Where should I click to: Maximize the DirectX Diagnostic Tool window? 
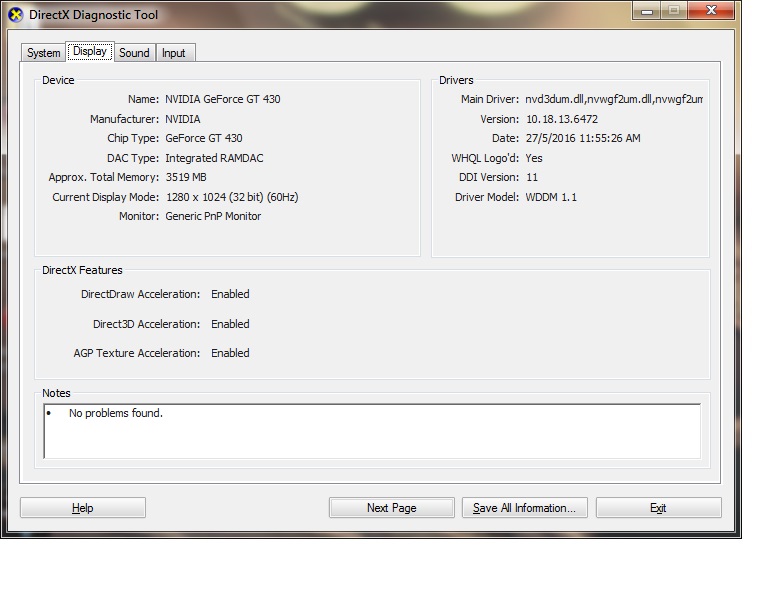(x=674, y=11)
